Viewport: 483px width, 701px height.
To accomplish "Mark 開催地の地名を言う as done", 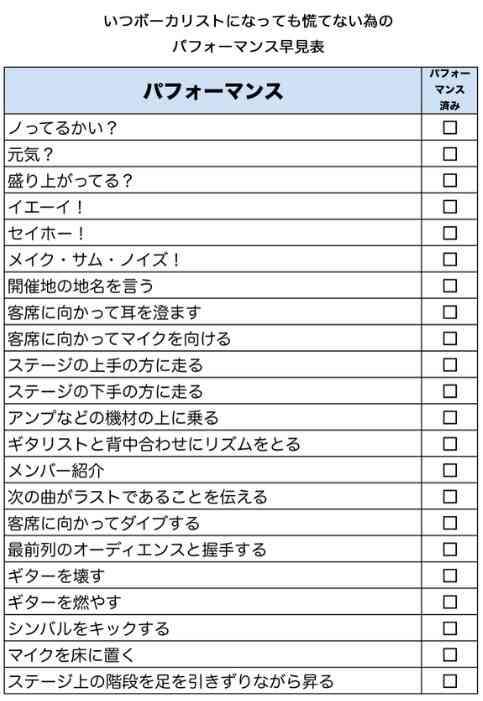I will (x=449, y=286).
